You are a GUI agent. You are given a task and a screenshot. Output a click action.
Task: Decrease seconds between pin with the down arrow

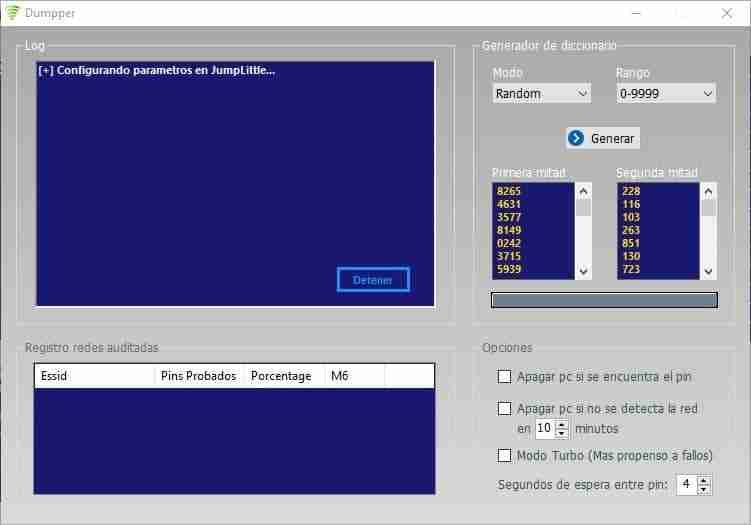point(704,489)
